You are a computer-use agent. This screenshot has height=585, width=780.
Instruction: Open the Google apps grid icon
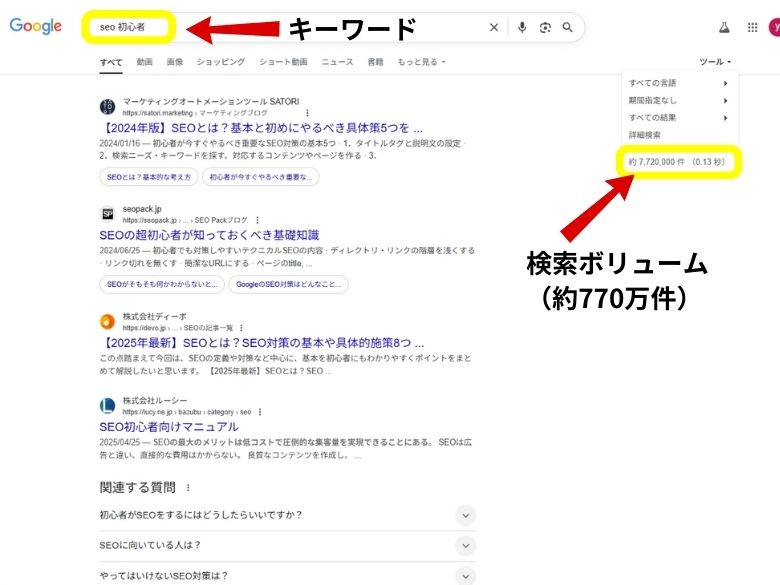[x=753, y=27]
